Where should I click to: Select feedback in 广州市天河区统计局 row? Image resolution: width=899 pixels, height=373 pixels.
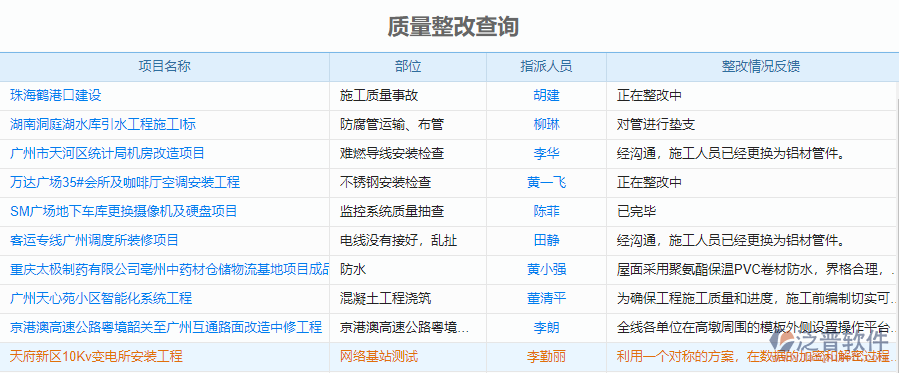pyautogui.click(x=732, y=153)
